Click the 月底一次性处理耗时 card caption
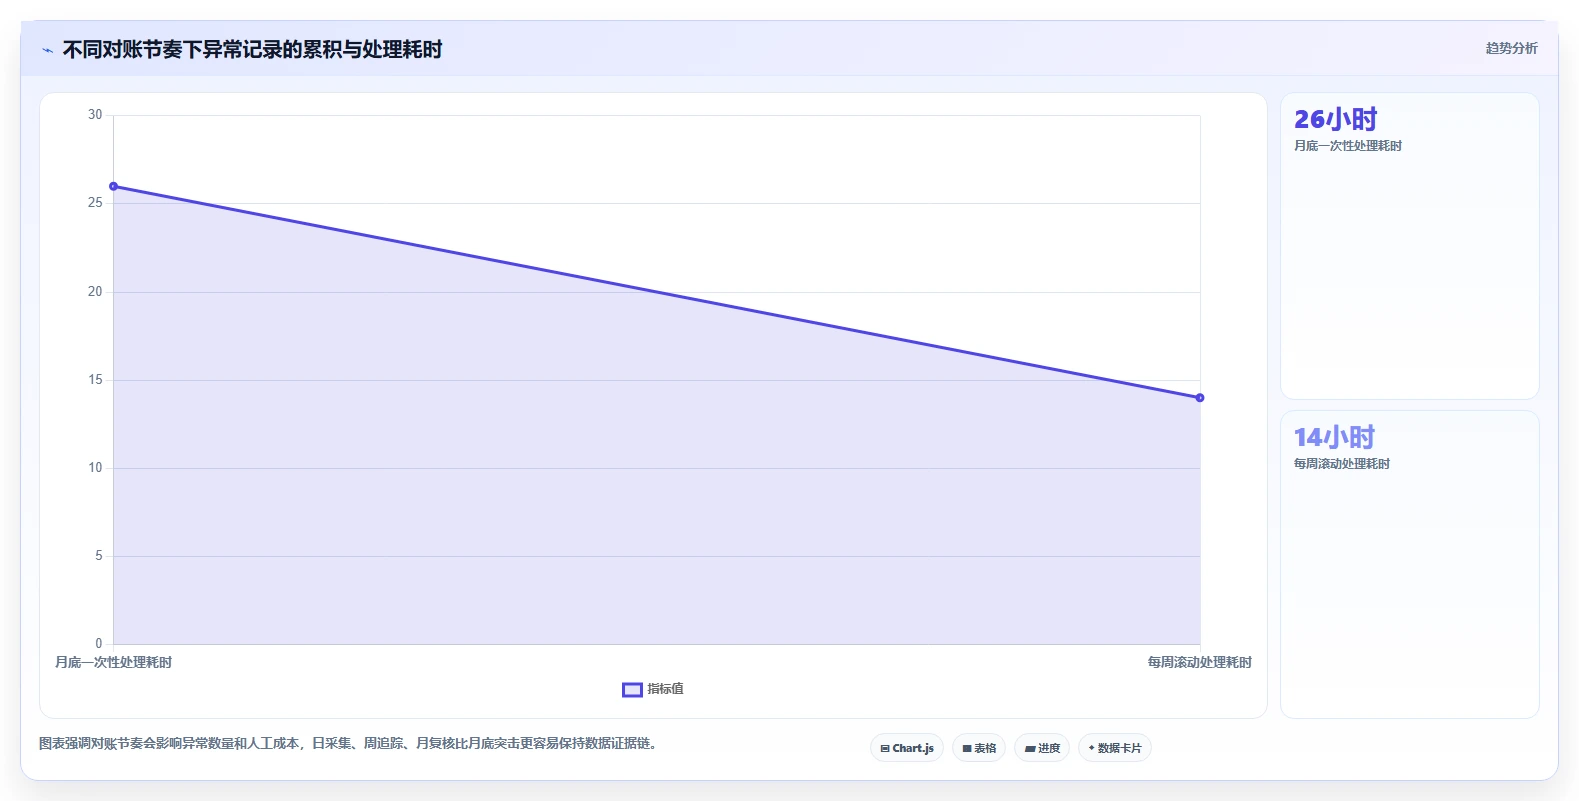Image resolution: width=1579 pixels, height=801 pixels. [1348, 146]
